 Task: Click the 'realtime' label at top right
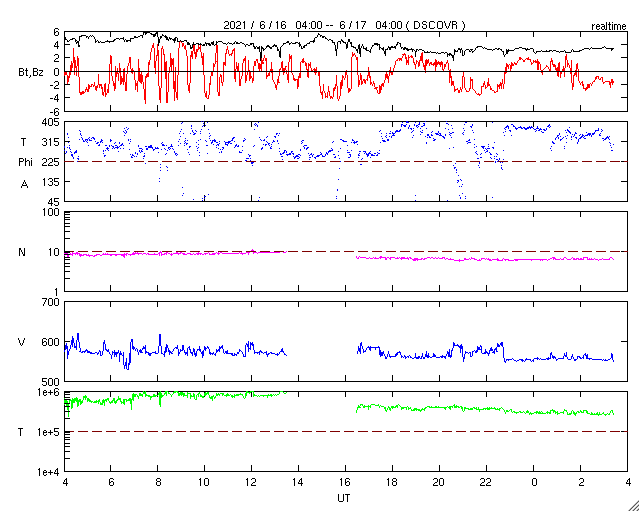pos(609,27)
